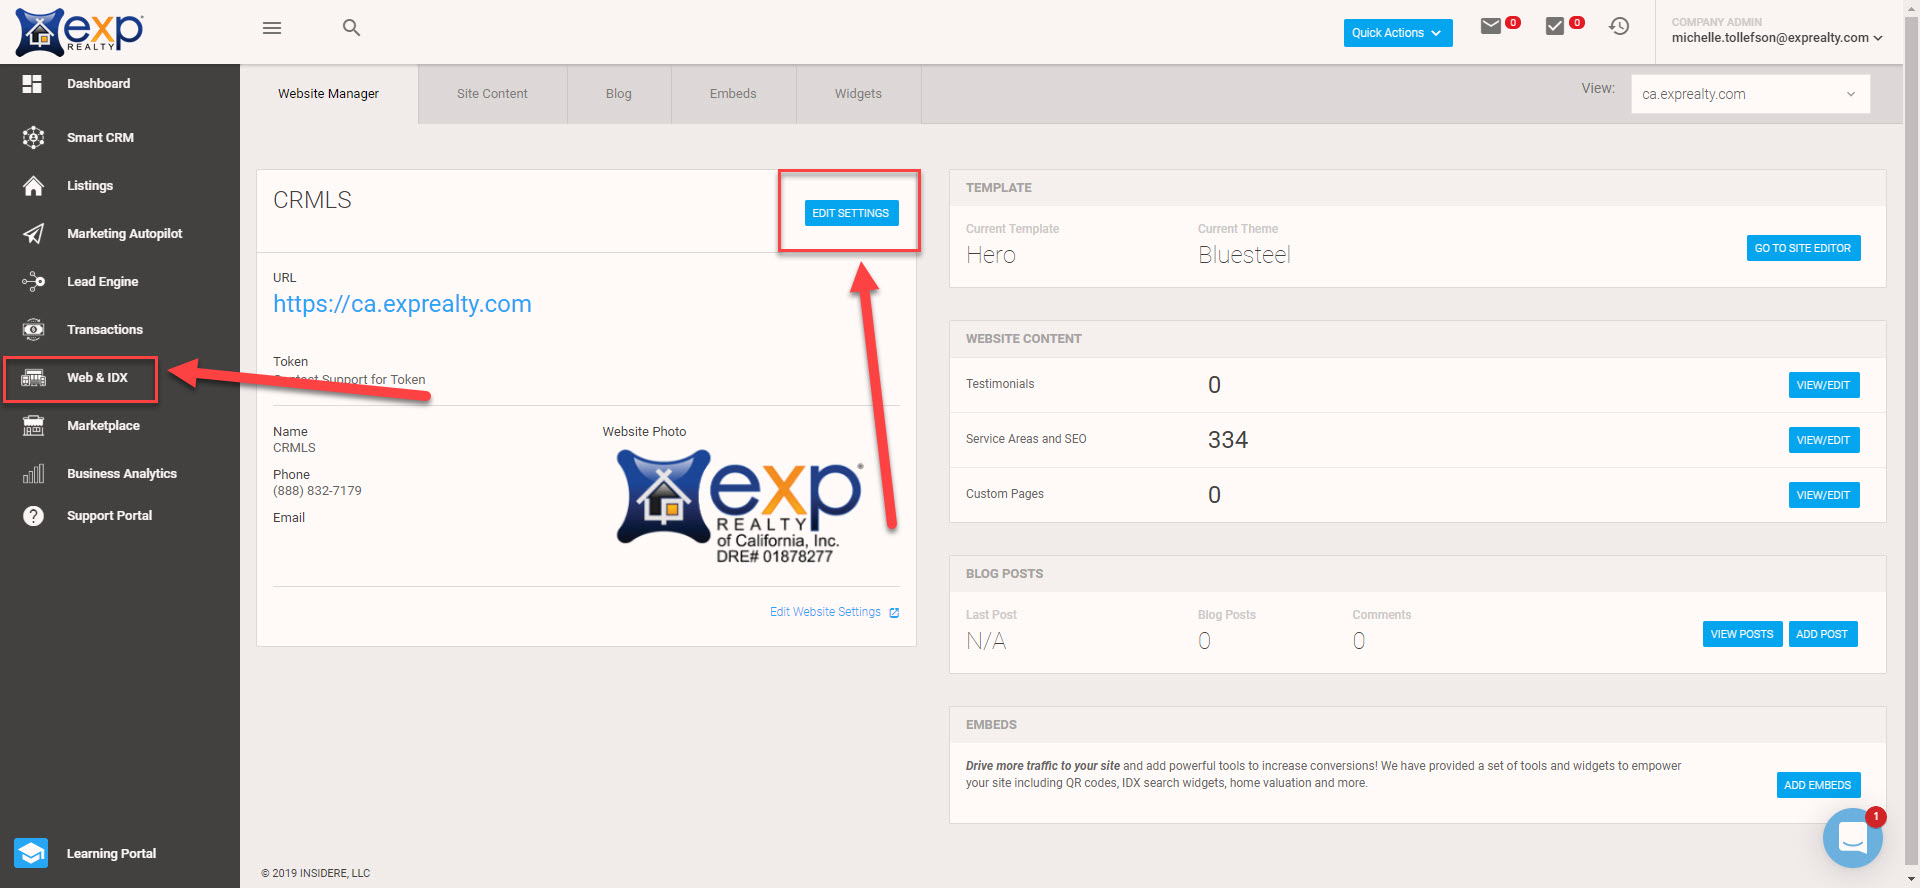1920x888 pixels.
Task: Click View/Edit for Service Areas and SEO
Action: [1823, 440]
